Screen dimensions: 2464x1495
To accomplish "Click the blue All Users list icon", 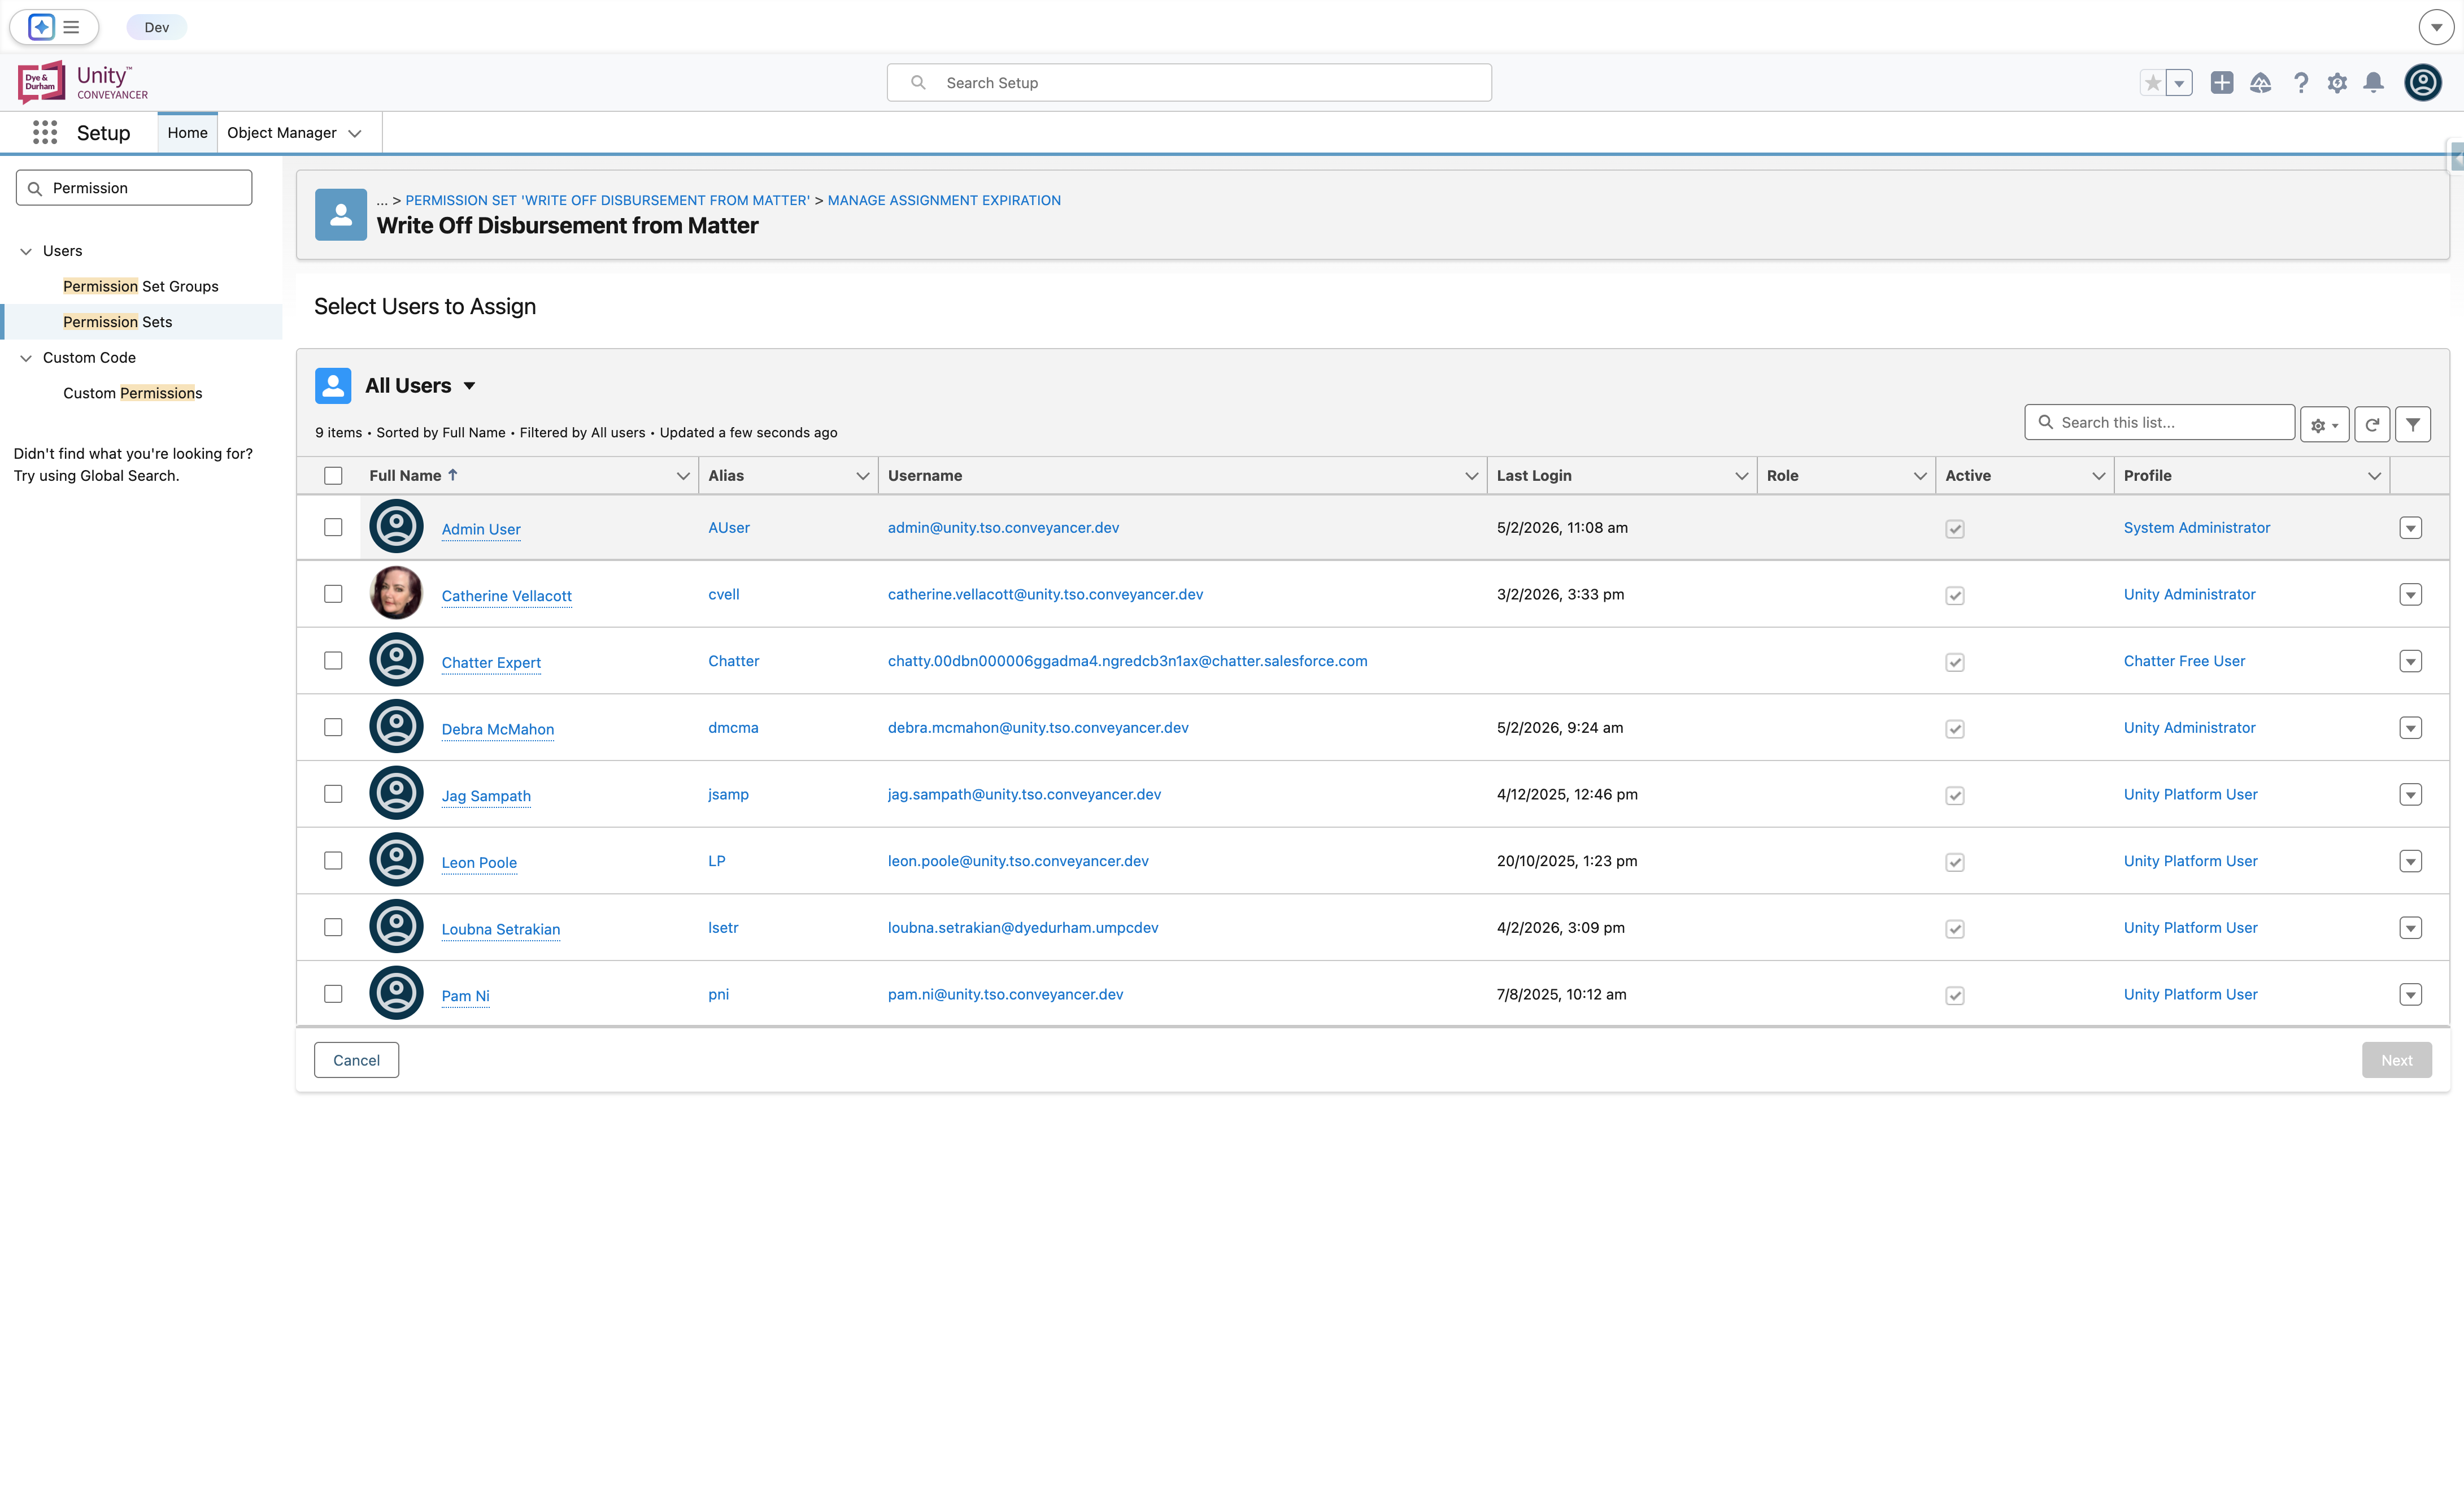I will [333, 385].
